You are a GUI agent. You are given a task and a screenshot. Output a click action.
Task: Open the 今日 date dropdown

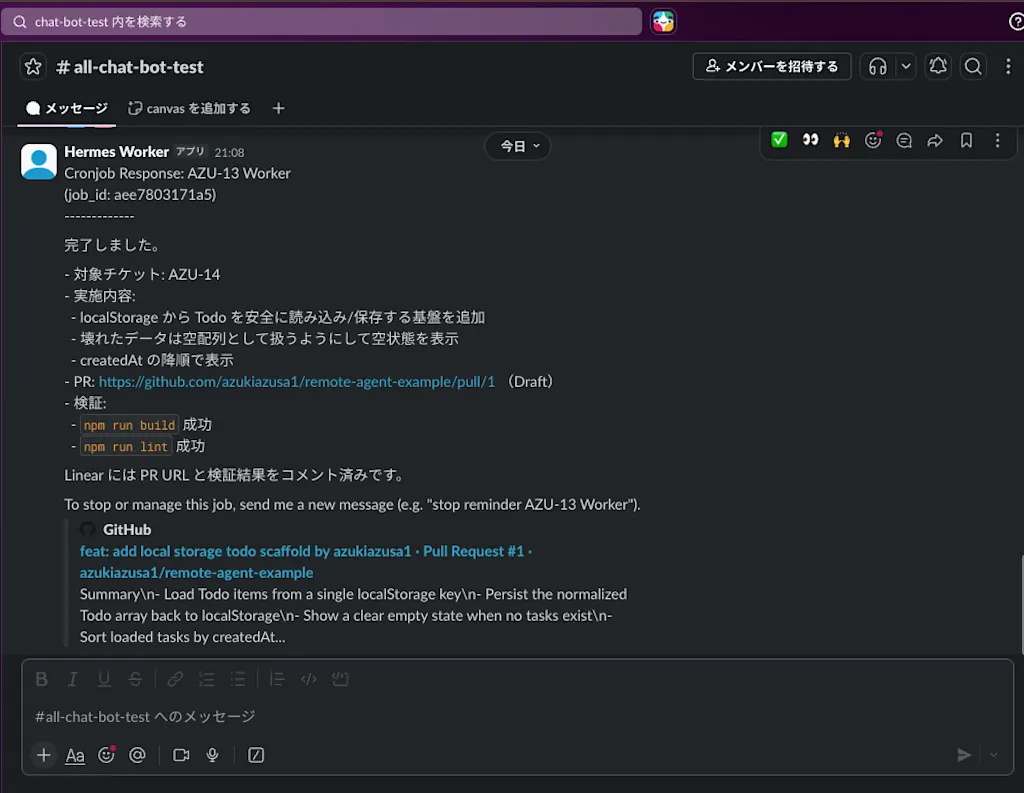tap(518, 146)
